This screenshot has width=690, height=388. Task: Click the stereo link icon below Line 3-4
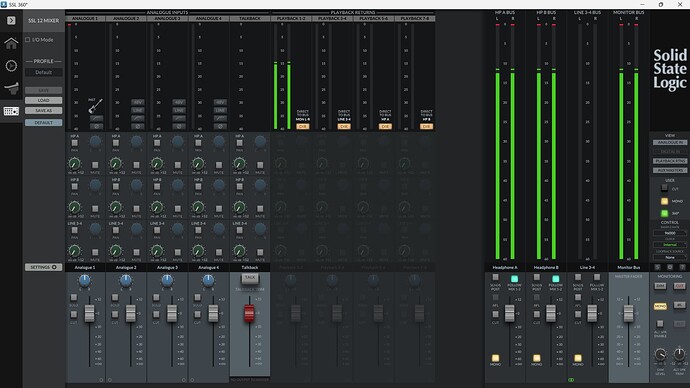click(571, 380)
